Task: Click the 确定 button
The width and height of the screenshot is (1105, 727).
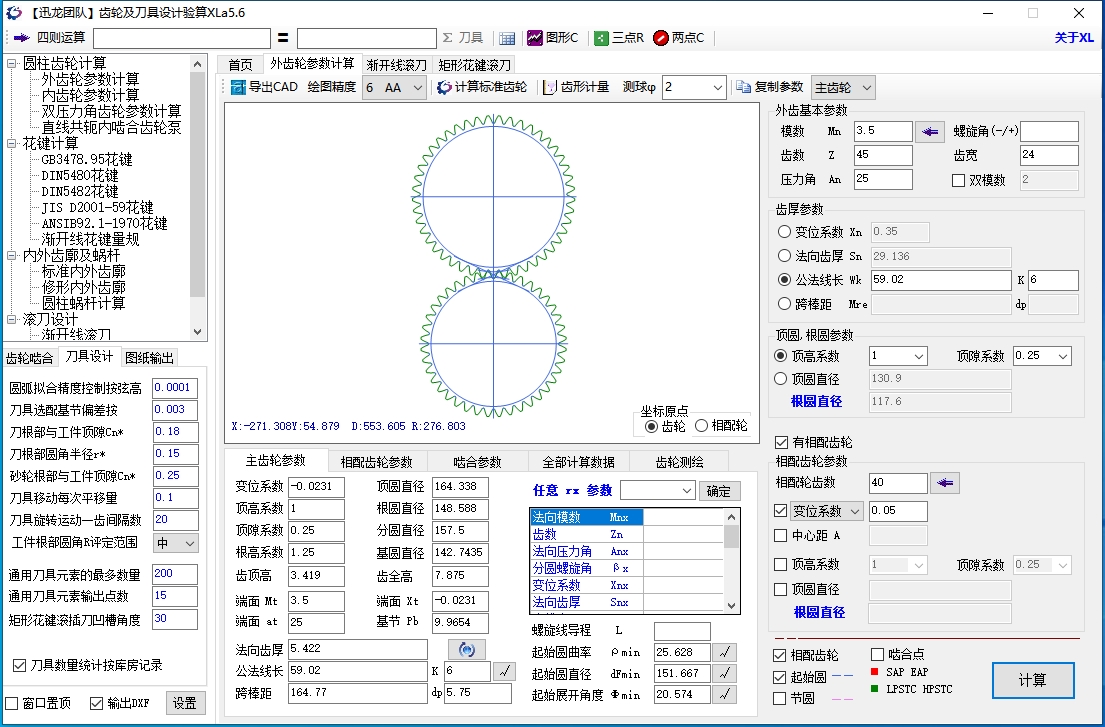Action: click(x=719, y=491)
